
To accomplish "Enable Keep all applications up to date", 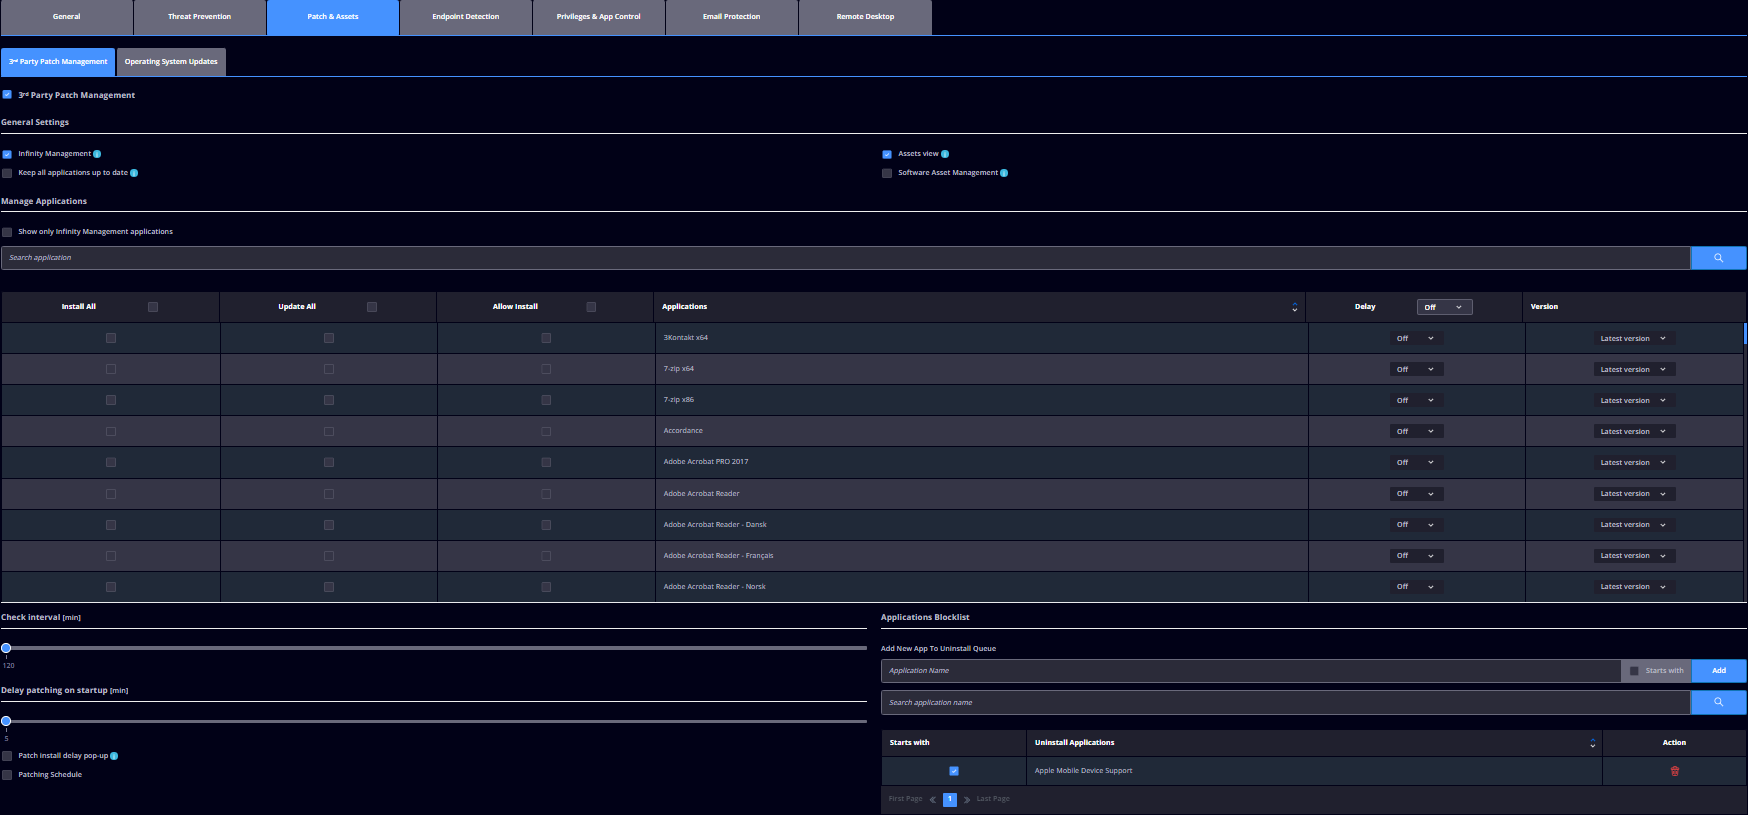I will (7, 173).
